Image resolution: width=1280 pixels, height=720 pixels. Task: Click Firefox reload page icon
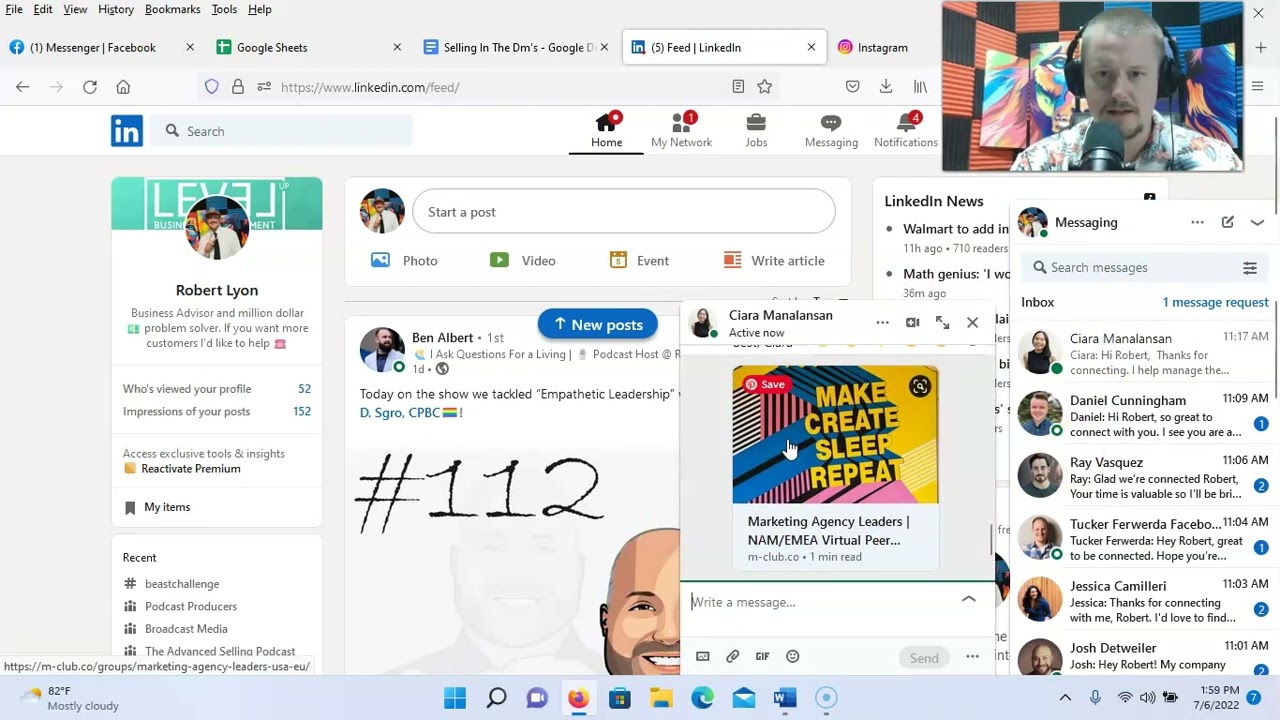click(90, 87)
